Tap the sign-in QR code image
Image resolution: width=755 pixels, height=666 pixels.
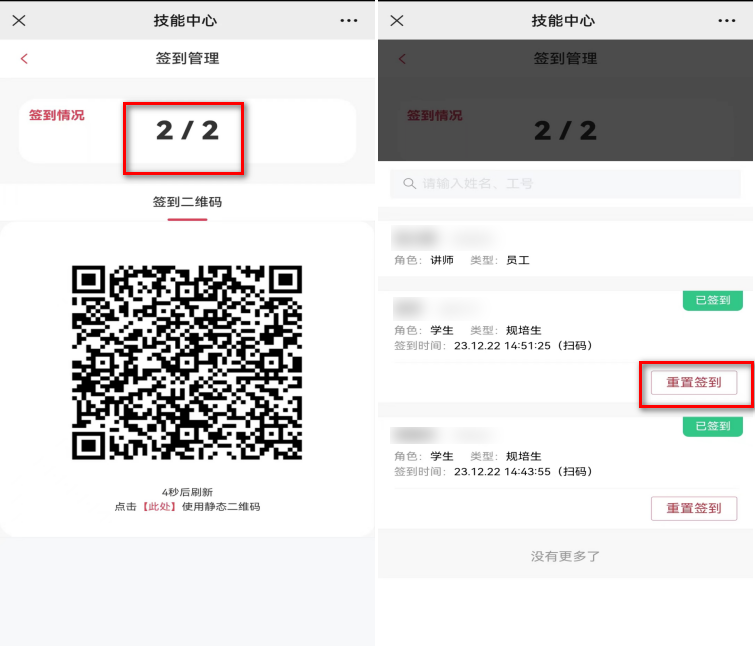(x=187, y=362)
